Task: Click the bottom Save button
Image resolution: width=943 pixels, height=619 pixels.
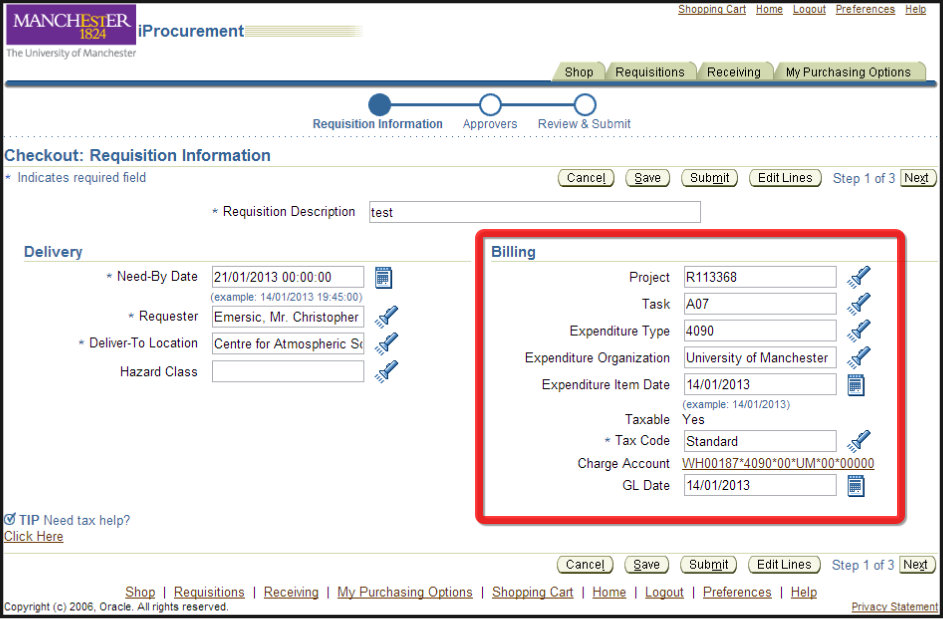Action: pyautogui.click(x=647, y=565)
